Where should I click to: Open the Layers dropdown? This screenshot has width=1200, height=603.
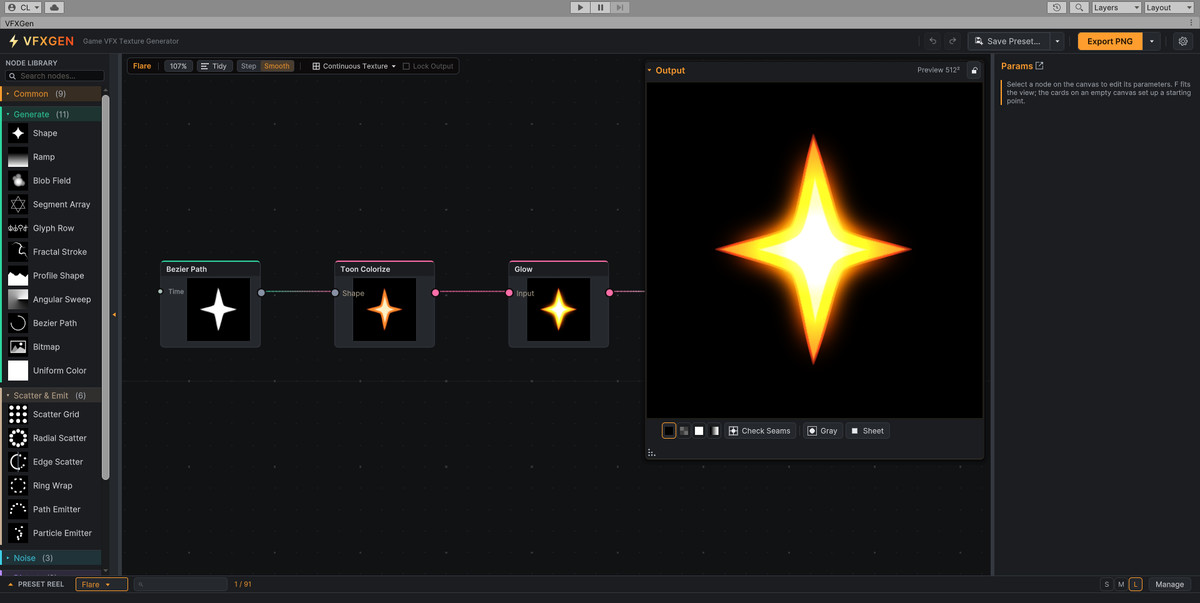(1116, 7)
